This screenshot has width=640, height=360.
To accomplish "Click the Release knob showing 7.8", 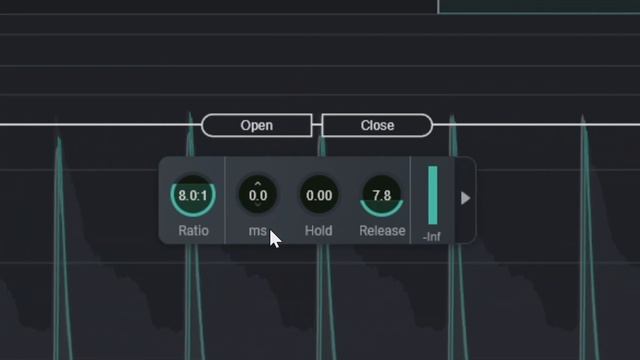I will 382,196.
